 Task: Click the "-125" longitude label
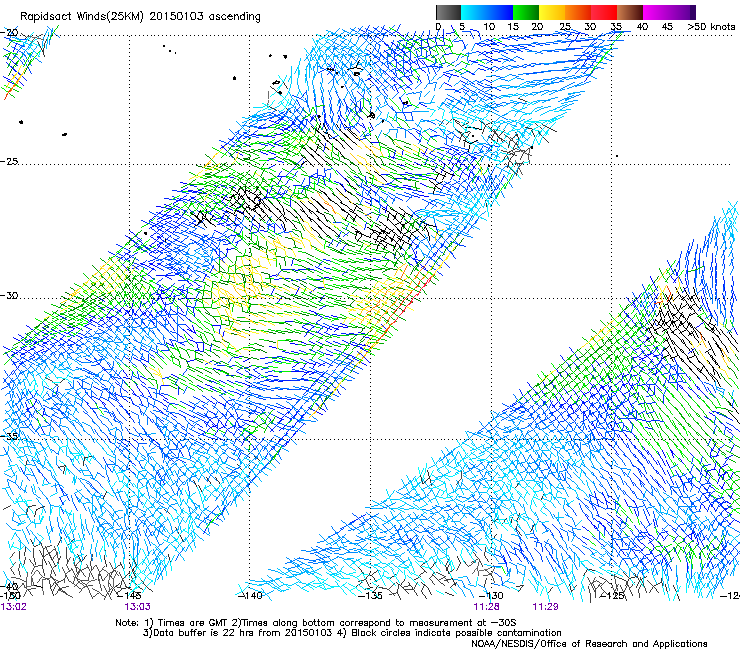(x=613, y=595)
